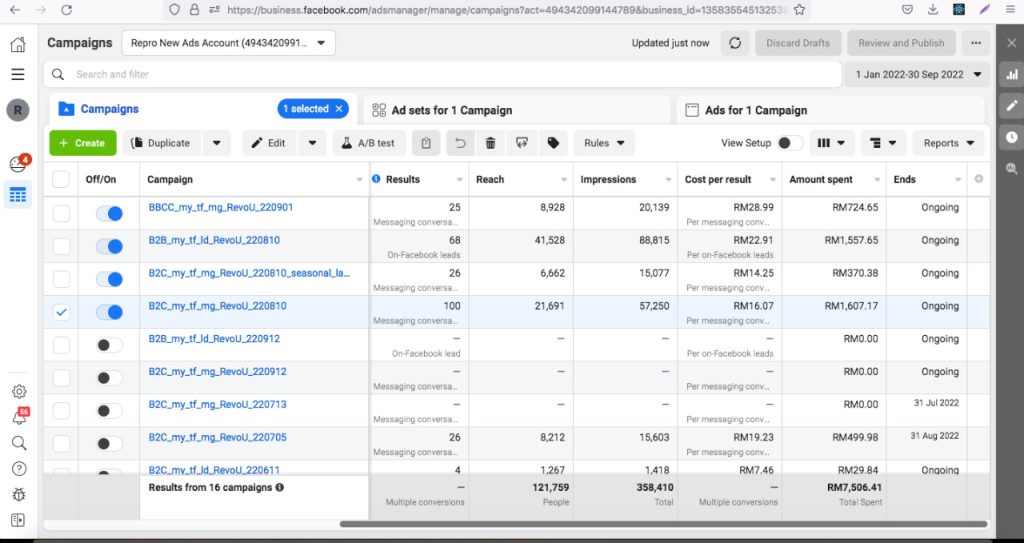Screen dimensions: 1024x543
Task: Reload the browser page
Action: click(x=66, y=10)
